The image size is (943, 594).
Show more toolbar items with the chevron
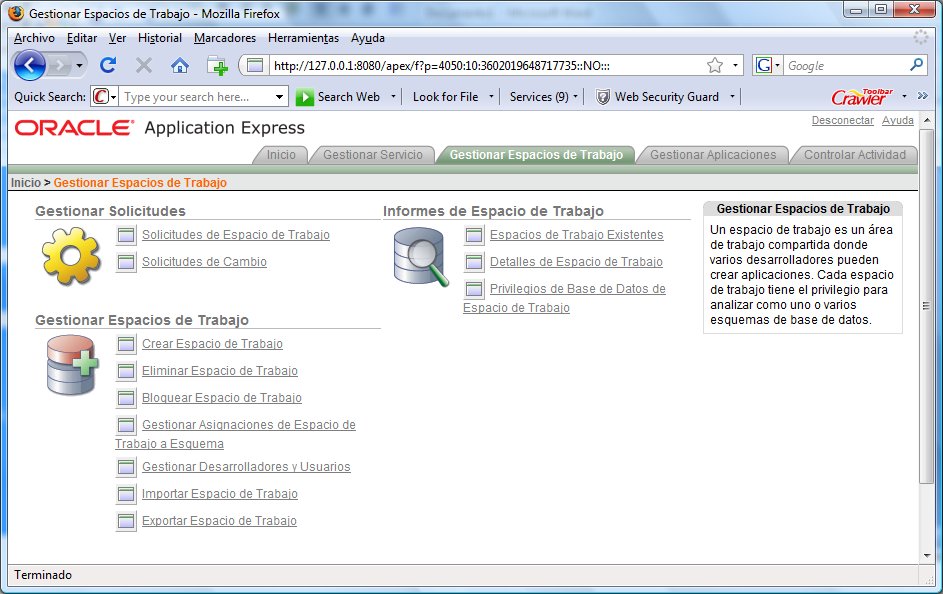pyautogui.click(x=923, y=96)
